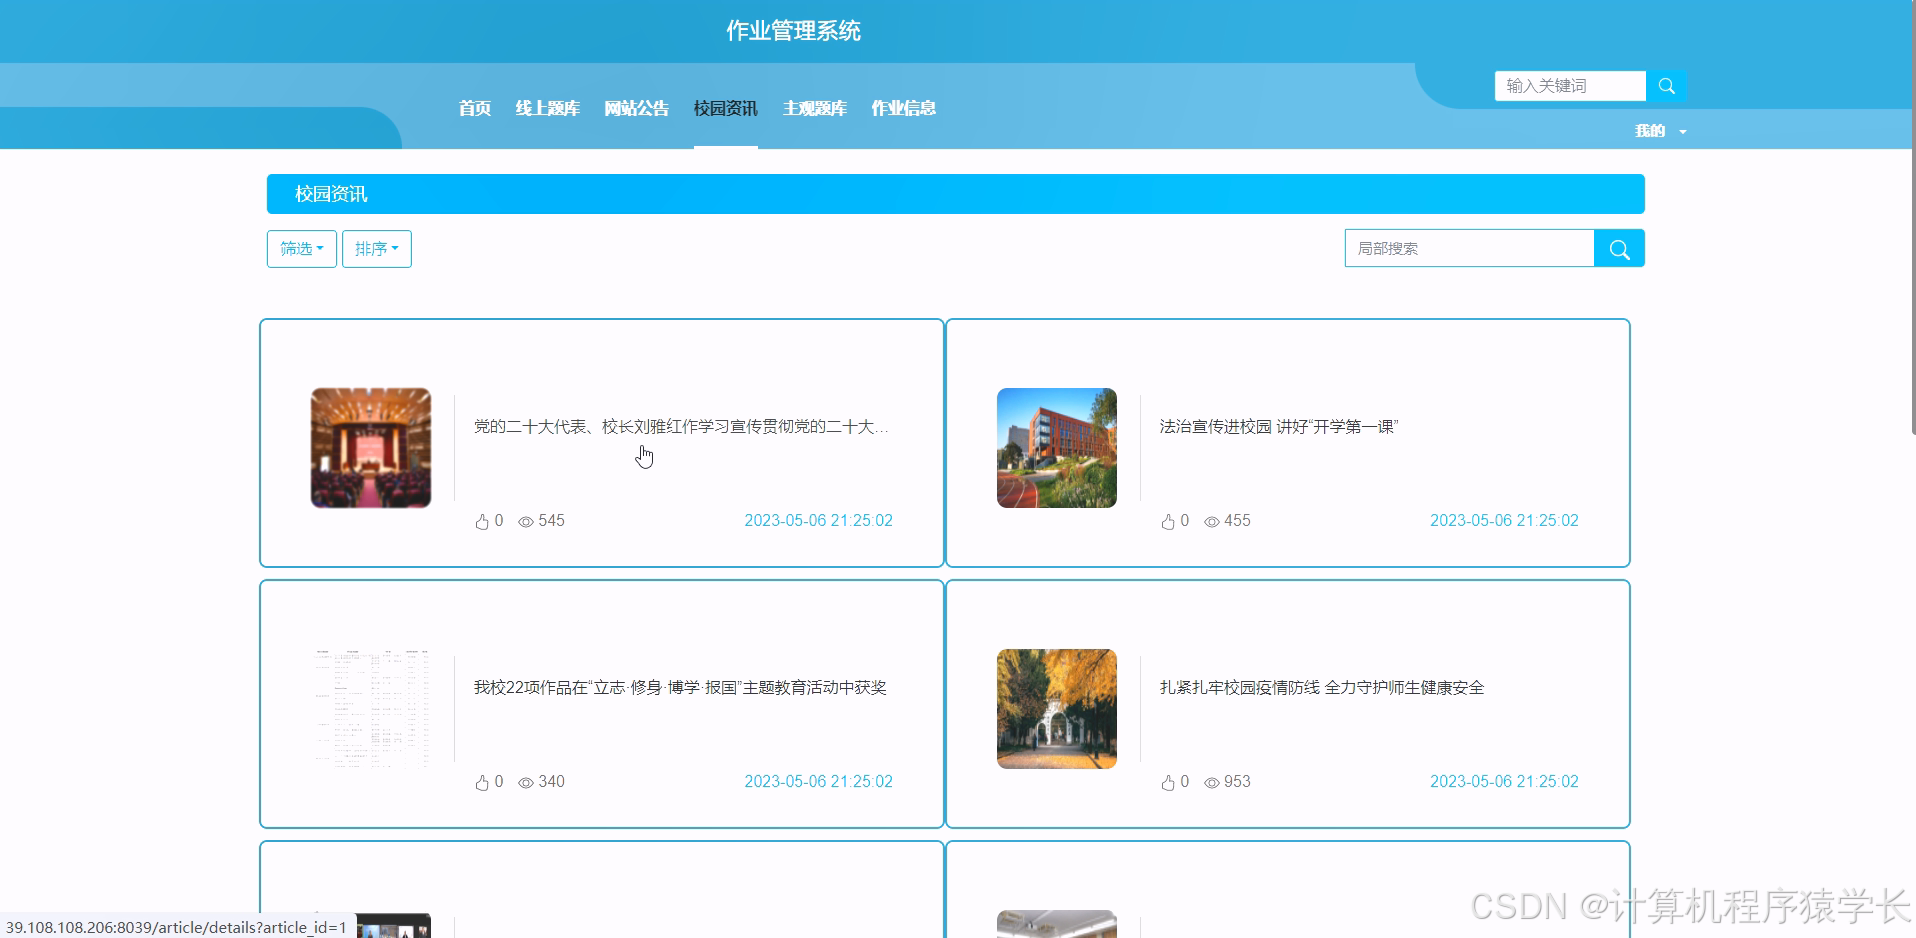Expand the 我的 account menu

click(x=1659, y=131)
